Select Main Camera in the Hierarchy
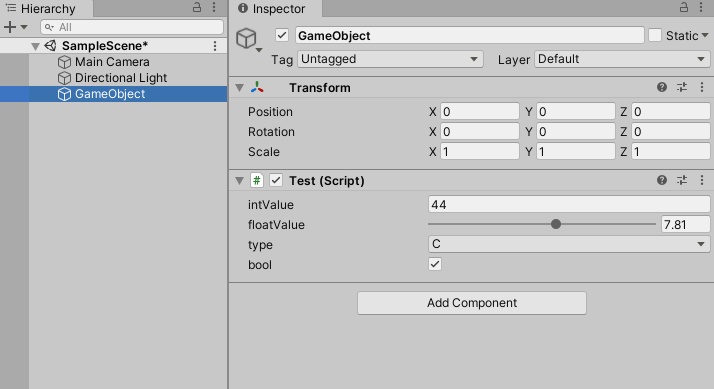The image size is (714, 389). click(x=112, y=62)
